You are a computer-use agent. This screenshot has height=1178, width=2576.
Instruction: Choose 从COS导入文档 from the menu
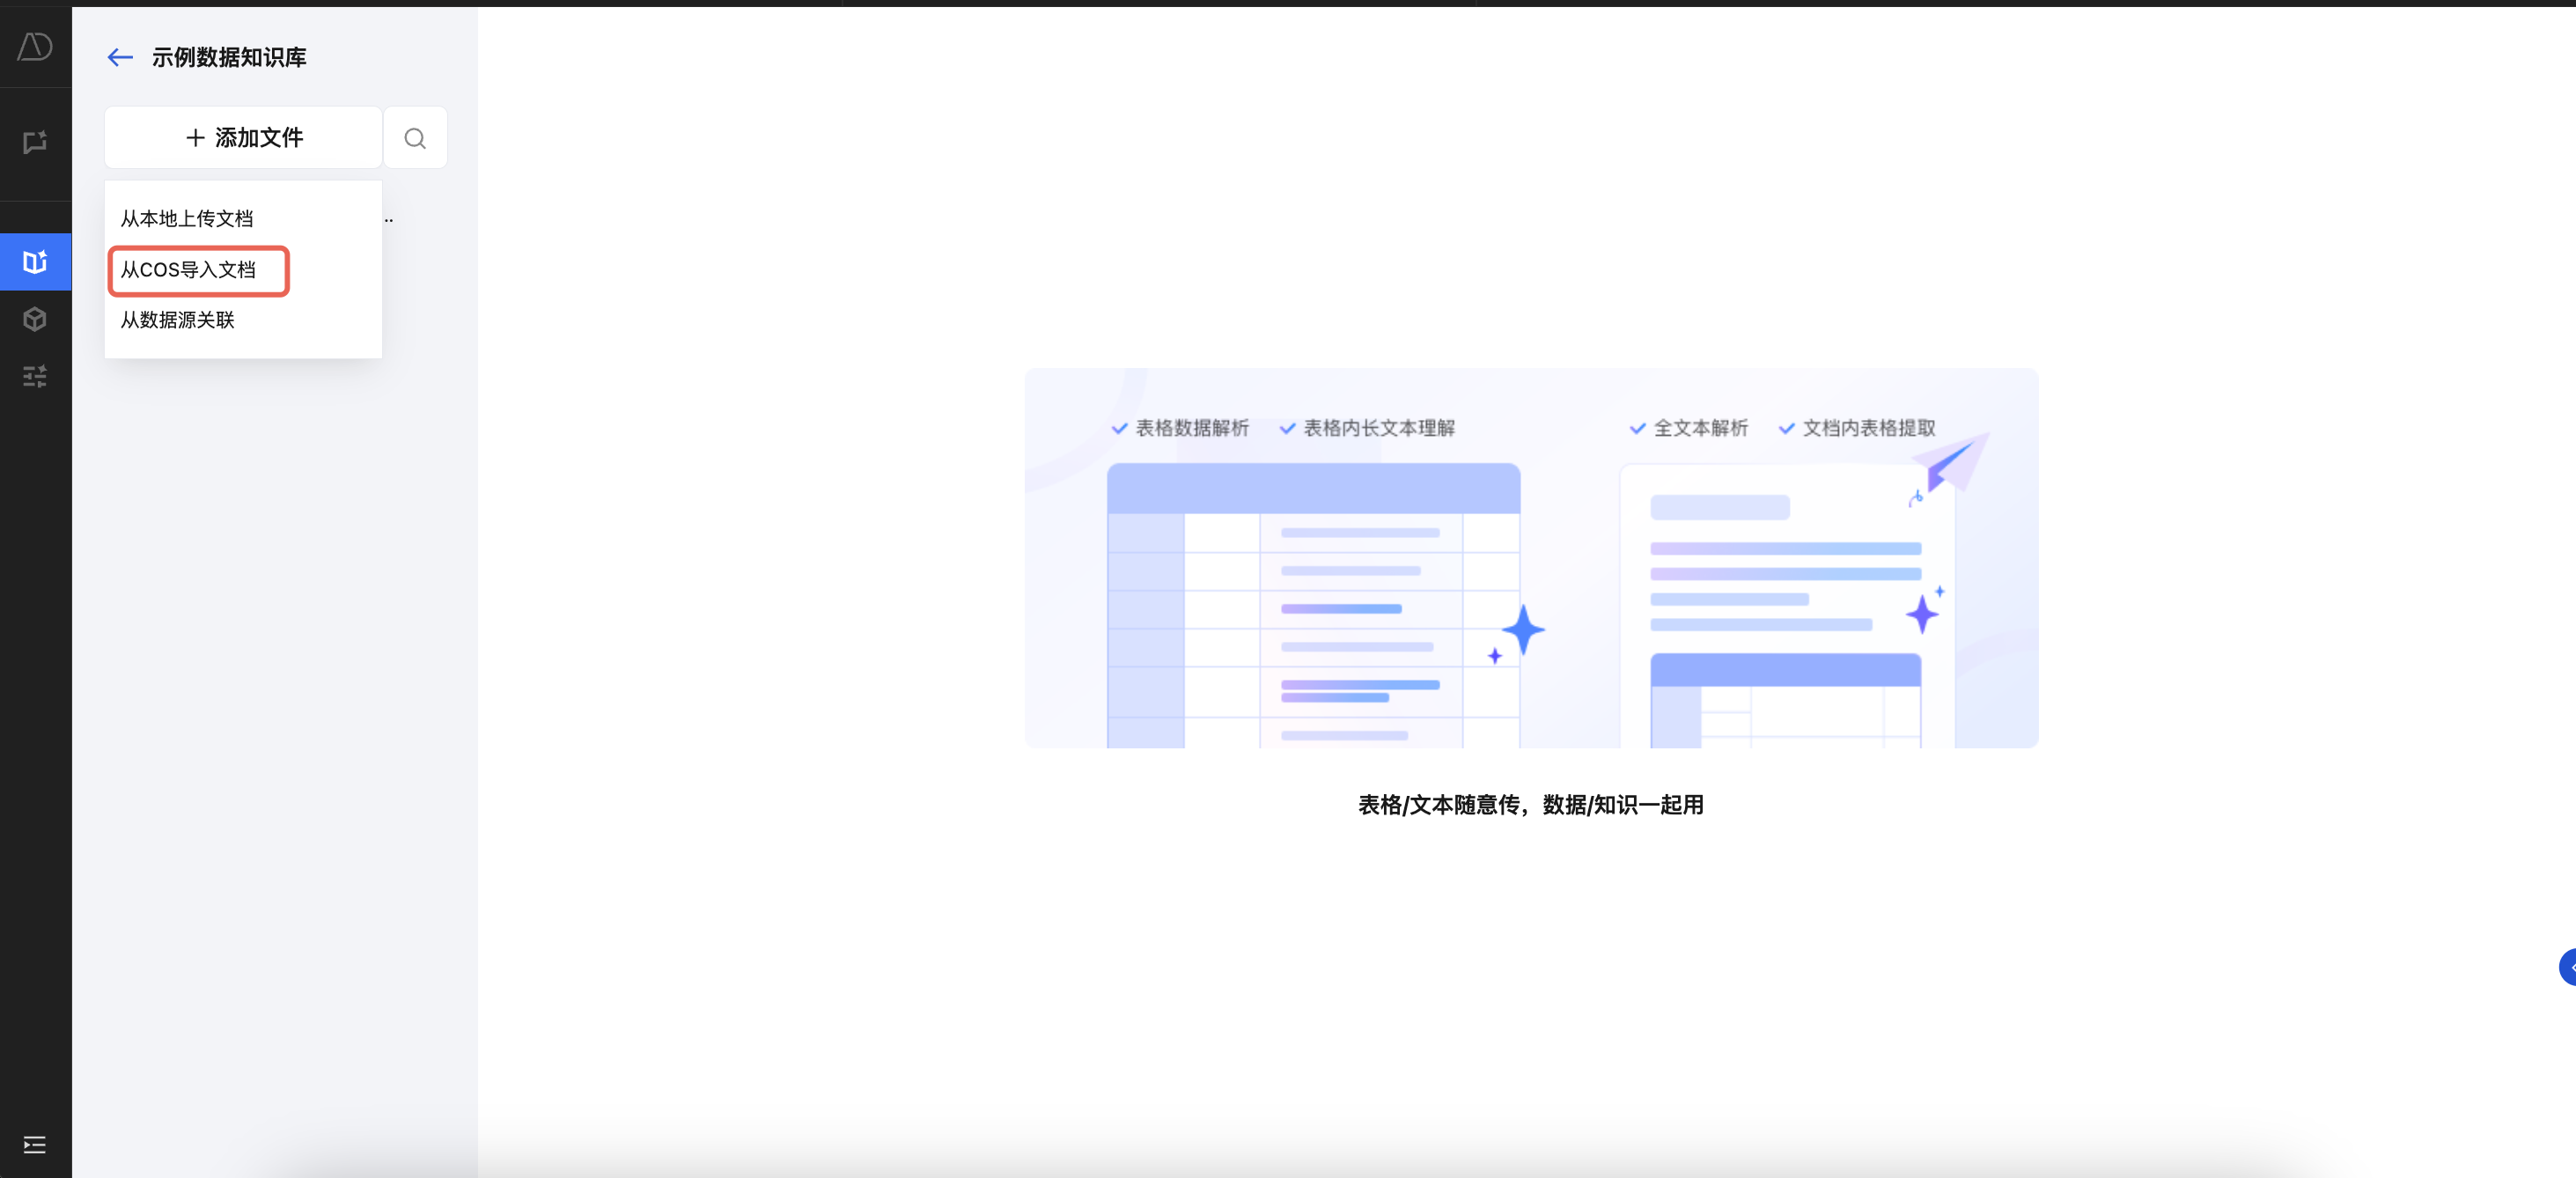tap(188, 270)
